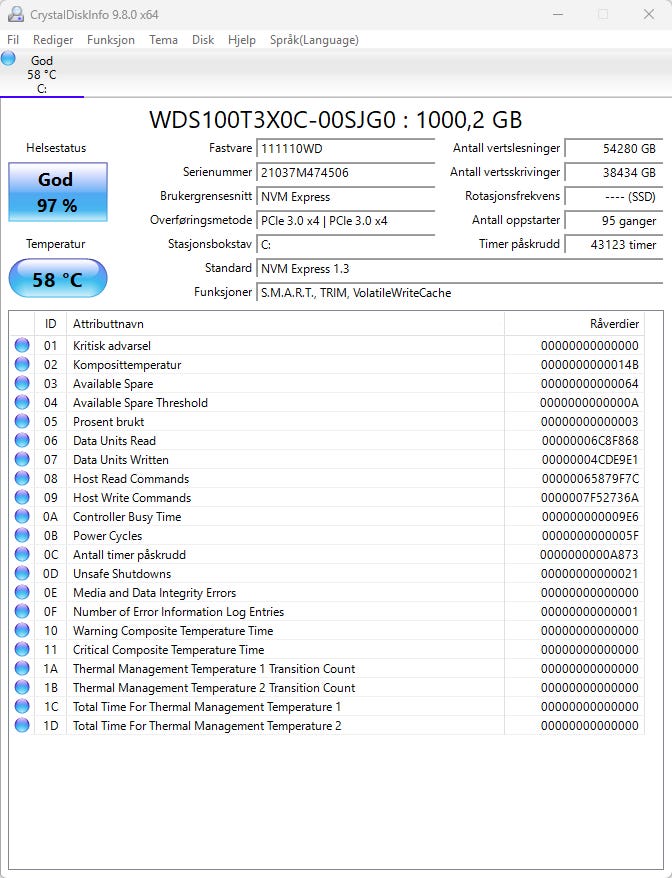Click the status orb for Antall timer påskrudd
The width and height of the screenshot is (672, 878).
[22, 555]
